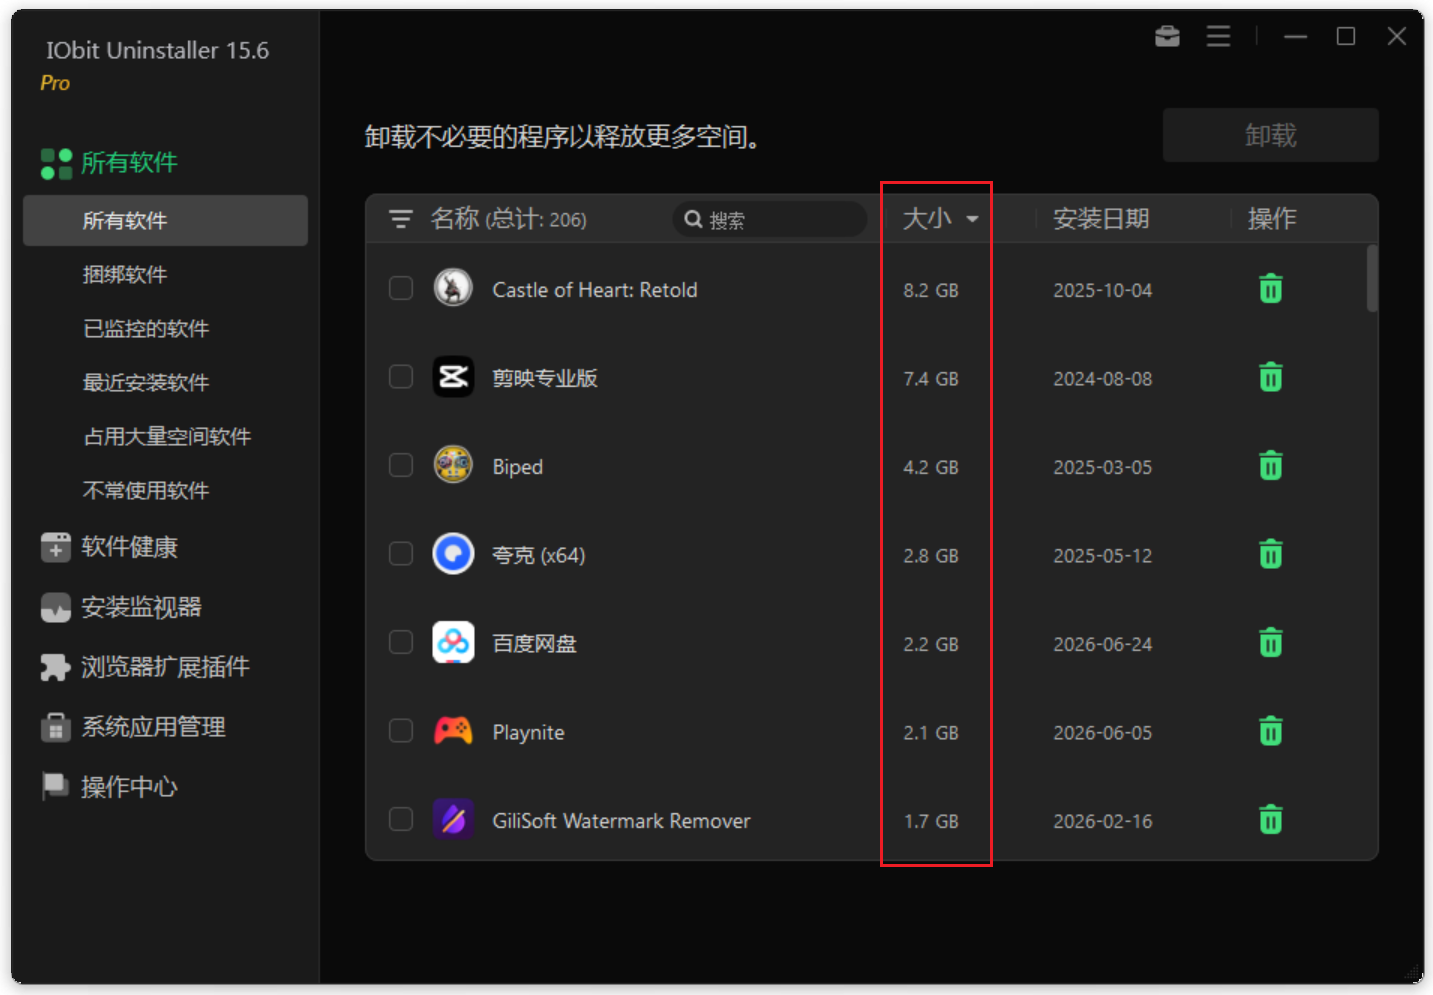This screenshot has width=1433, height=995.
Task: Click the 卸载 button
Action: tap(1270, 135)
